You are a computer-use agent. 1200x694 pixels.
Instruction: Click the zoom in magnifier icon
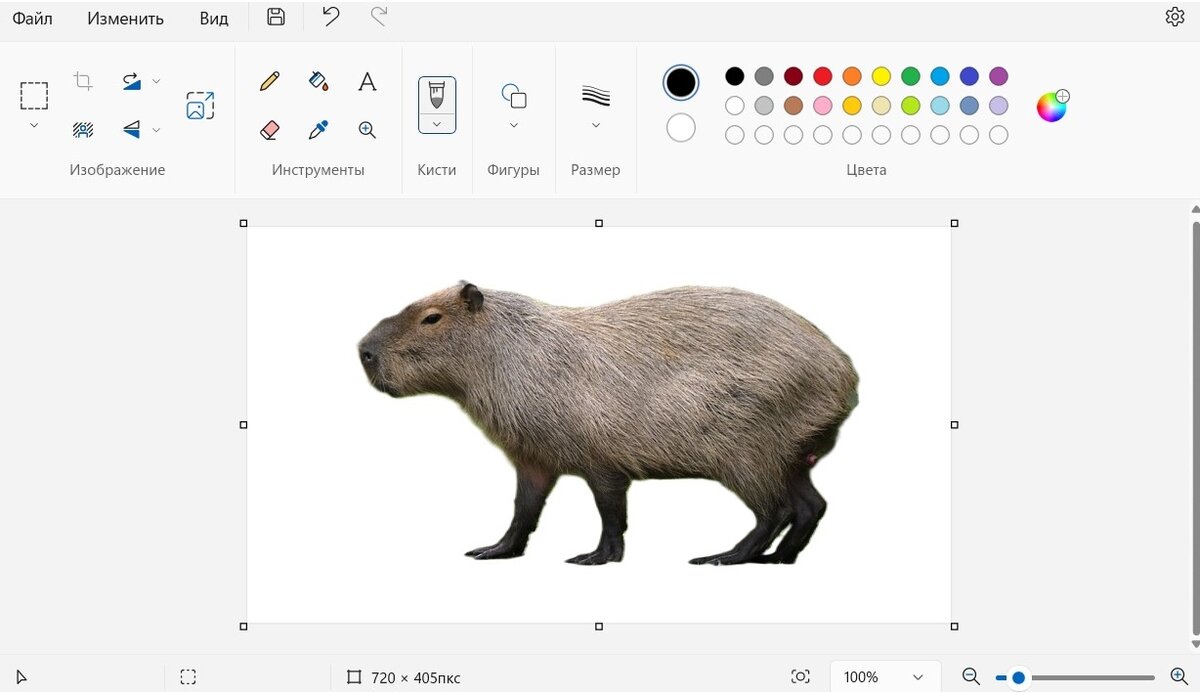(x=1178, y=677)
